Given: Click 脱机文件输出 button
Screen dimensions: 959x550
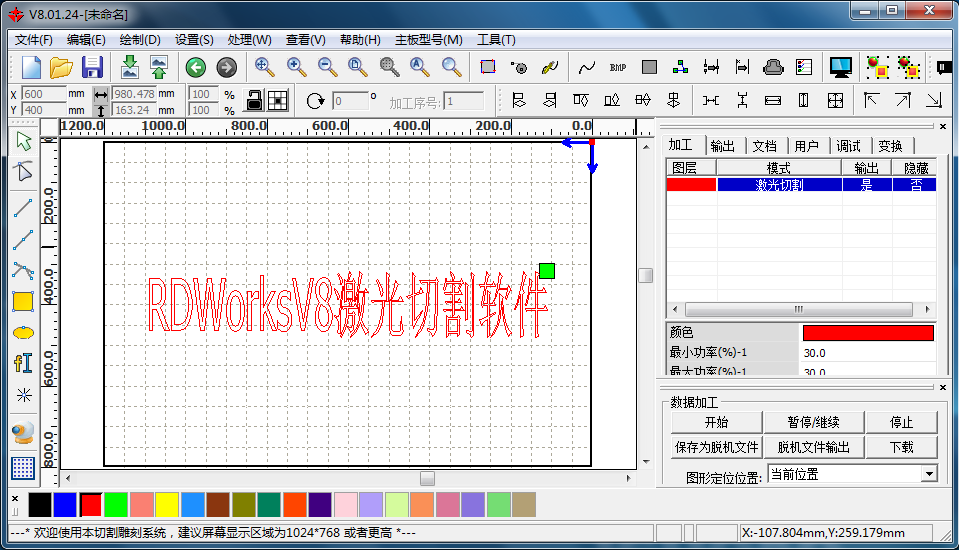Looking at the screenshot, I should click(813, 447).
